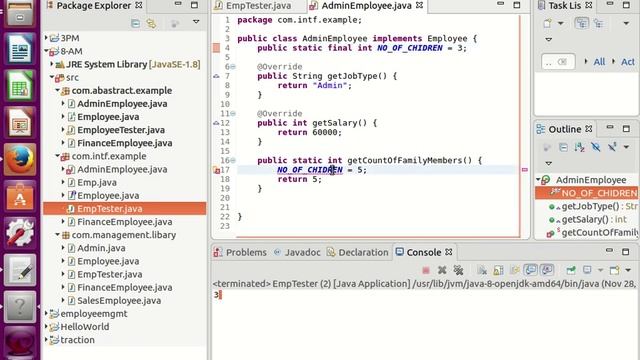The width and height of the screenshot is (640, 360).
Task: Click the Act link in Task List
Action: pos(628,62)
